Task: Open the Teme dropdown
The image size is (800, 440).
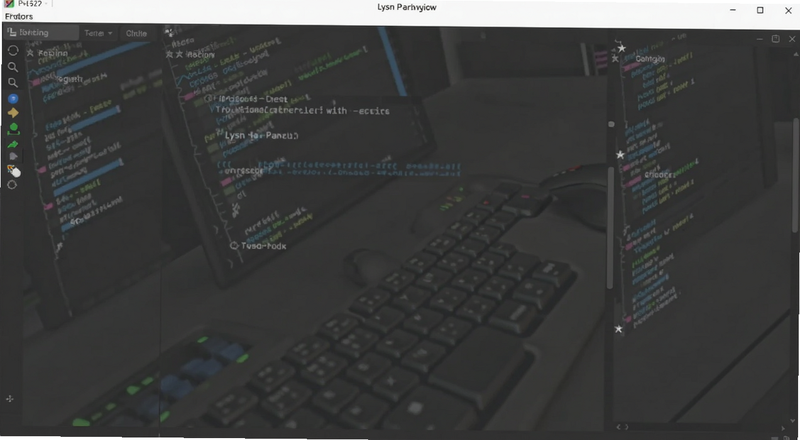Action: click(98, 33)
